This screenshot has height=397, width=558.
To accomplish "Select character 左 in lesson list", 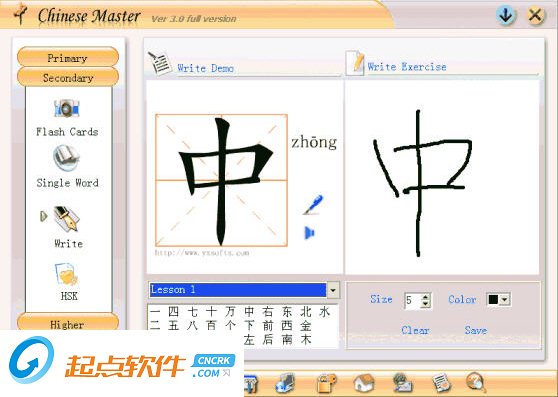I will (249, 339).
